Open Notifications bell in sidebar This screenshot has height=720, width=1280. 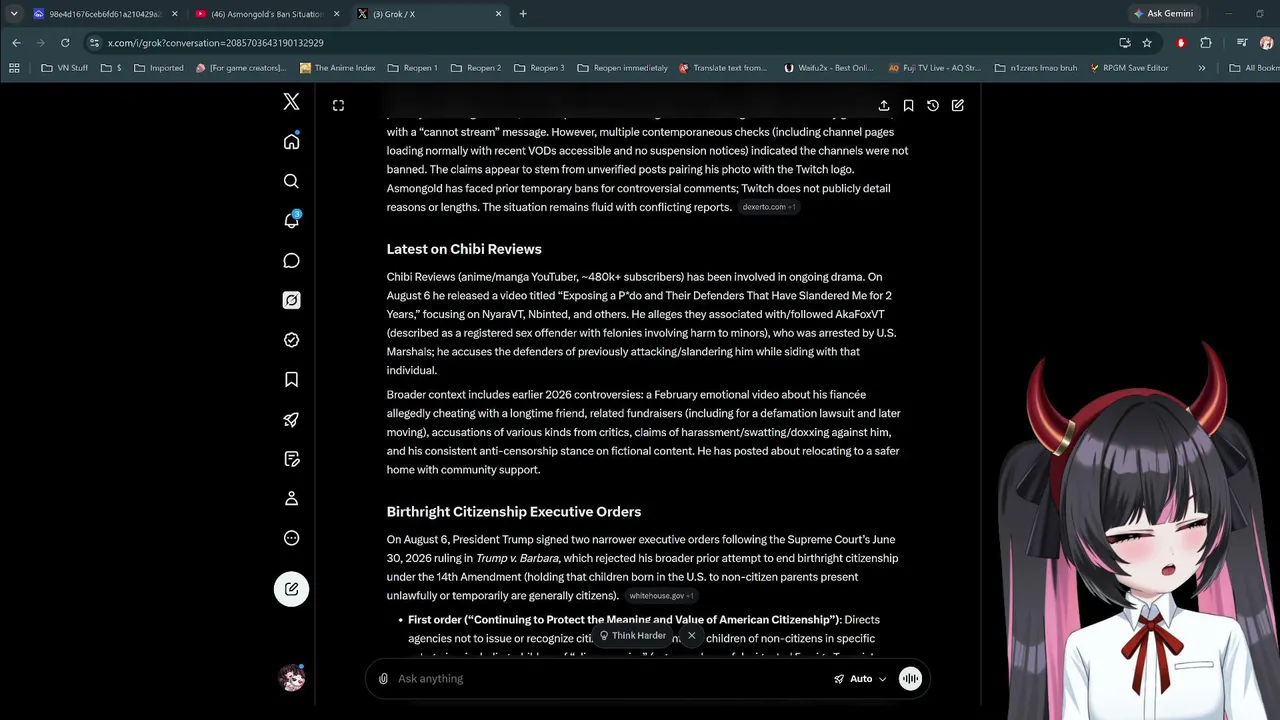click(x=292, y=220)
